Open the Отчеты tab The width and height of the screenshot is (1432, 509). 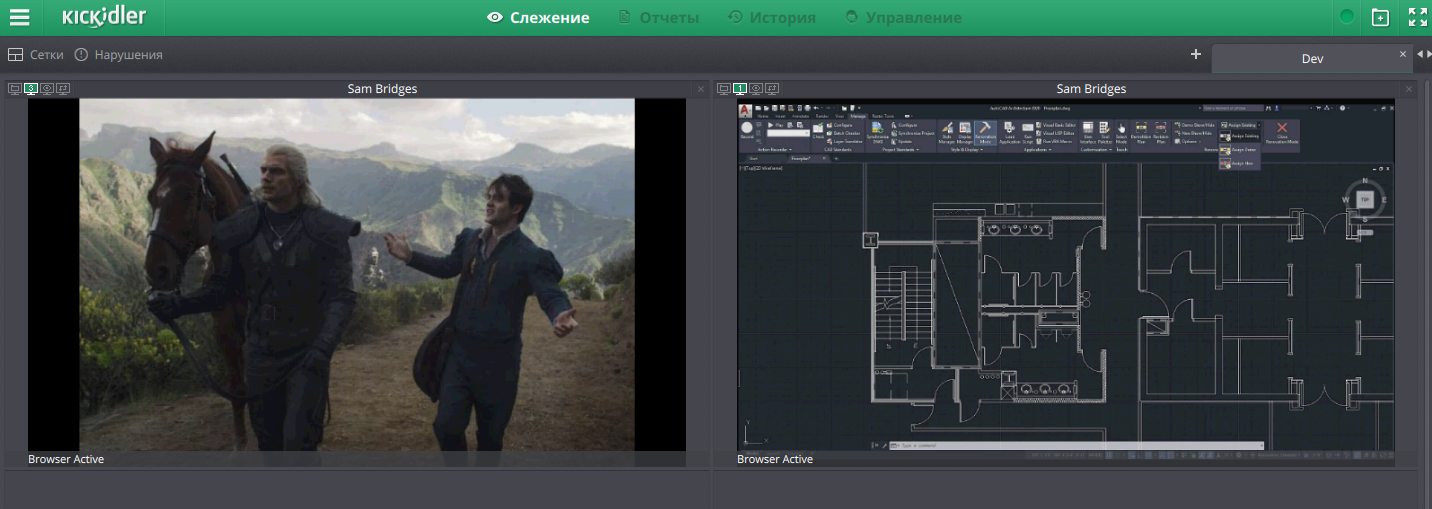tap(658, 17)
